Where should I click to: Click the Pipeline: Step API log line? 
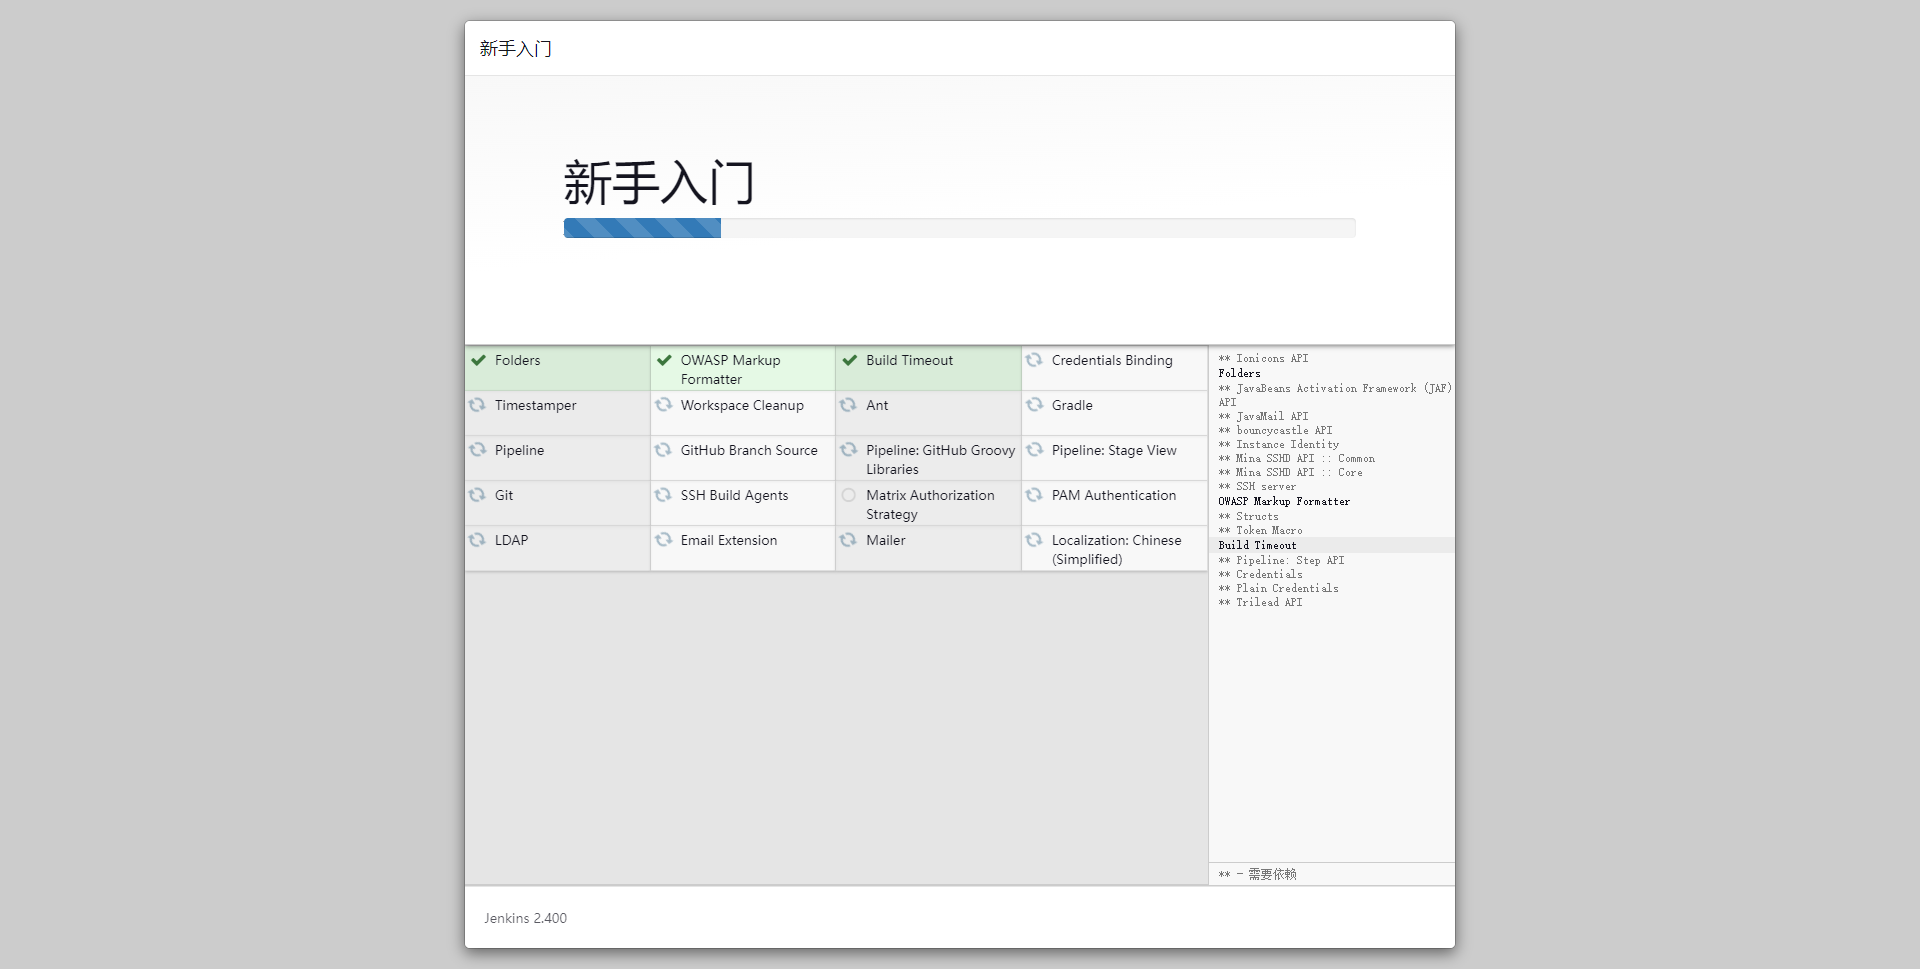click(x=1282, y=560)
